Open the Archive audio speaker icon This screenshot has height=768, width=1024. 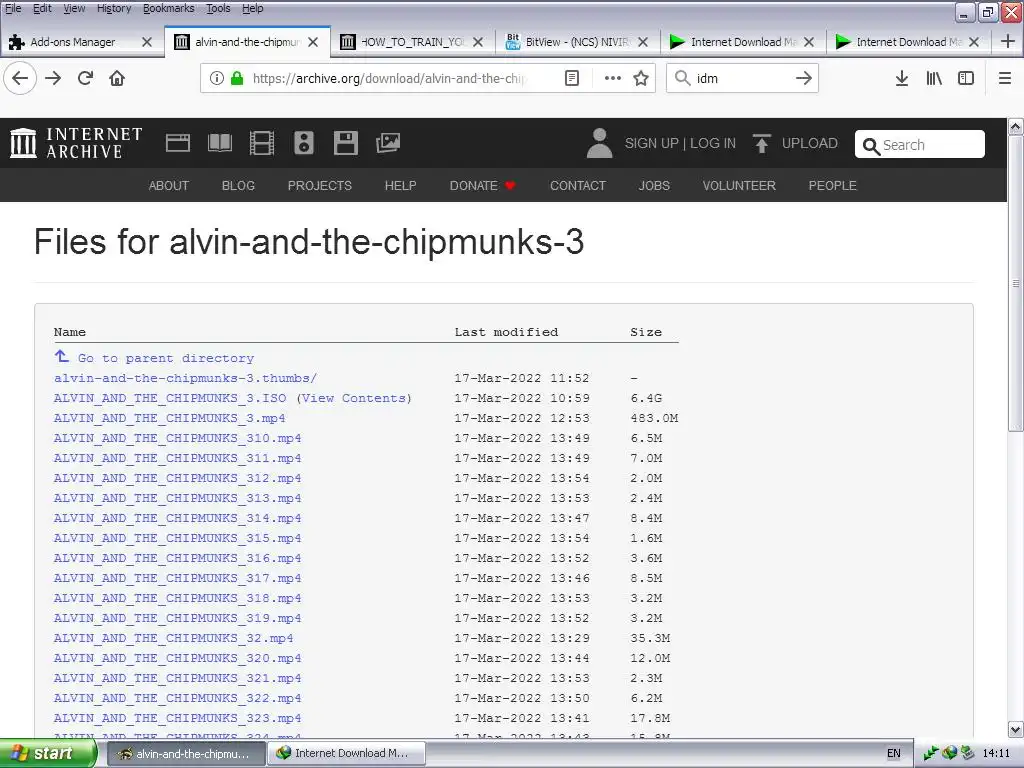pos(304,143)
